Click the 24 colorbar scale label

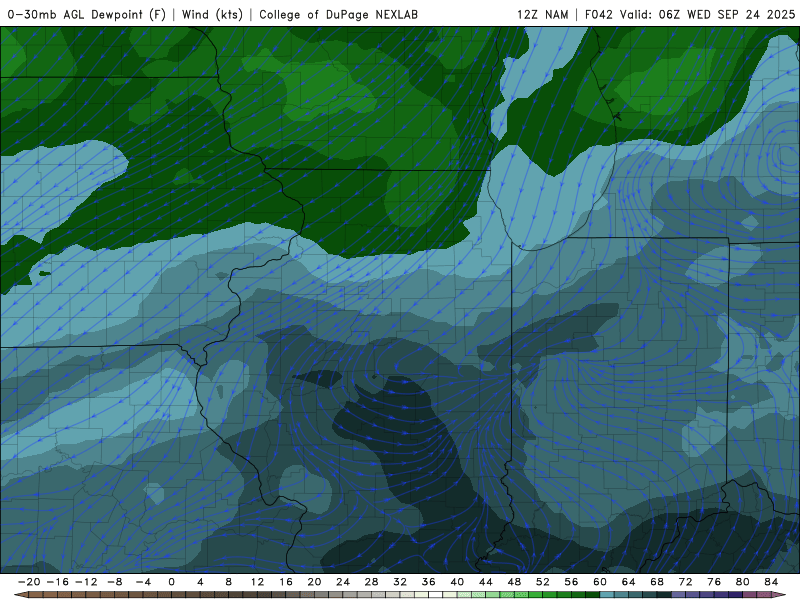(x=343, y=582)
